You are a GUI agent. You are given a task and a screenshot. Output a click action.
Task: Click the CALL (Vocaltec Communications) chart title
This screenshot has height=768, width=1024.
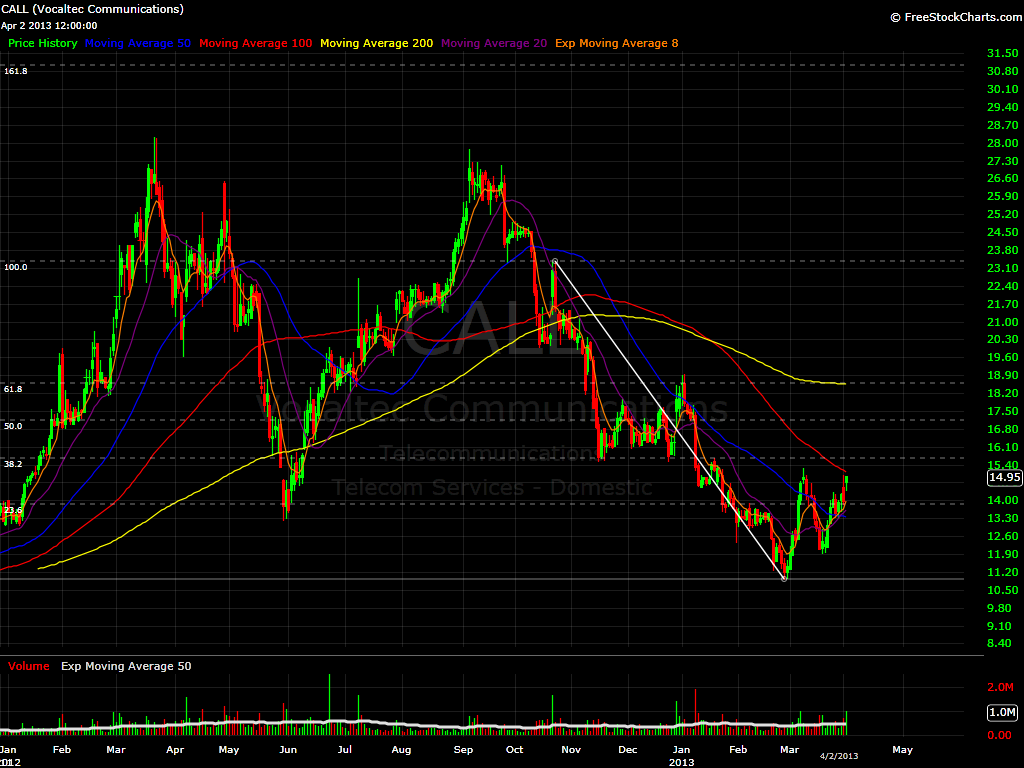click(x=94, y=9)
